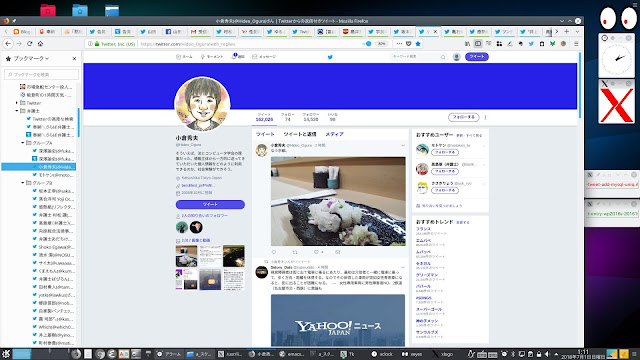Click フォローする on the profile

[464, 117]
